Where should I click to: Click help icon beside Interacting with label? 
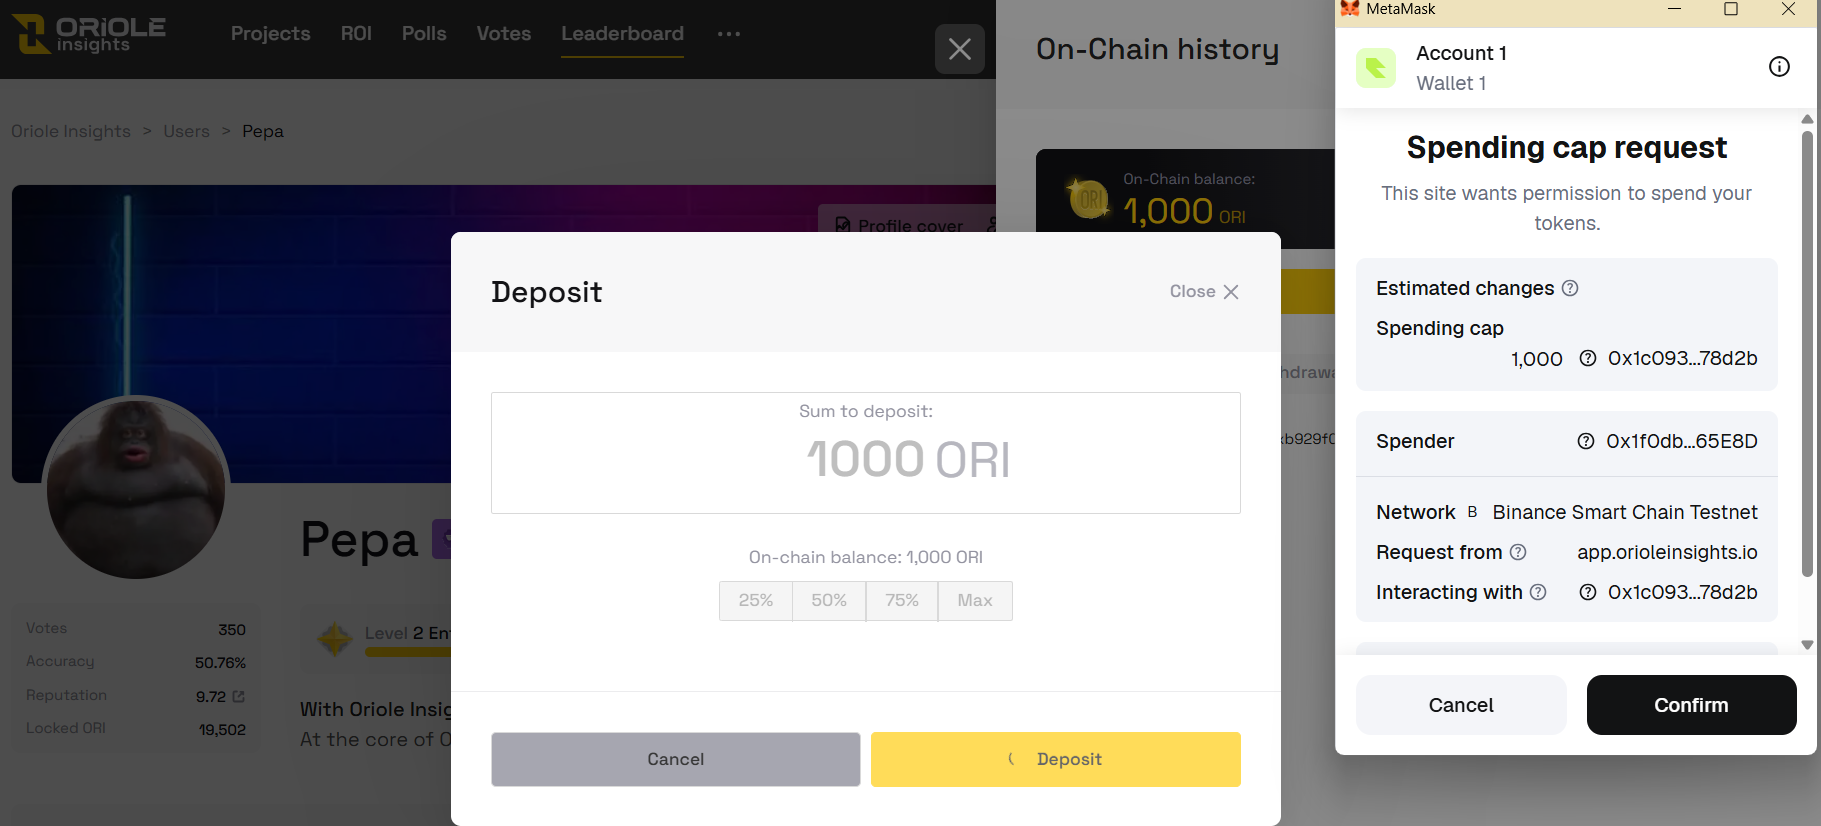click(x=1538, y=592)
